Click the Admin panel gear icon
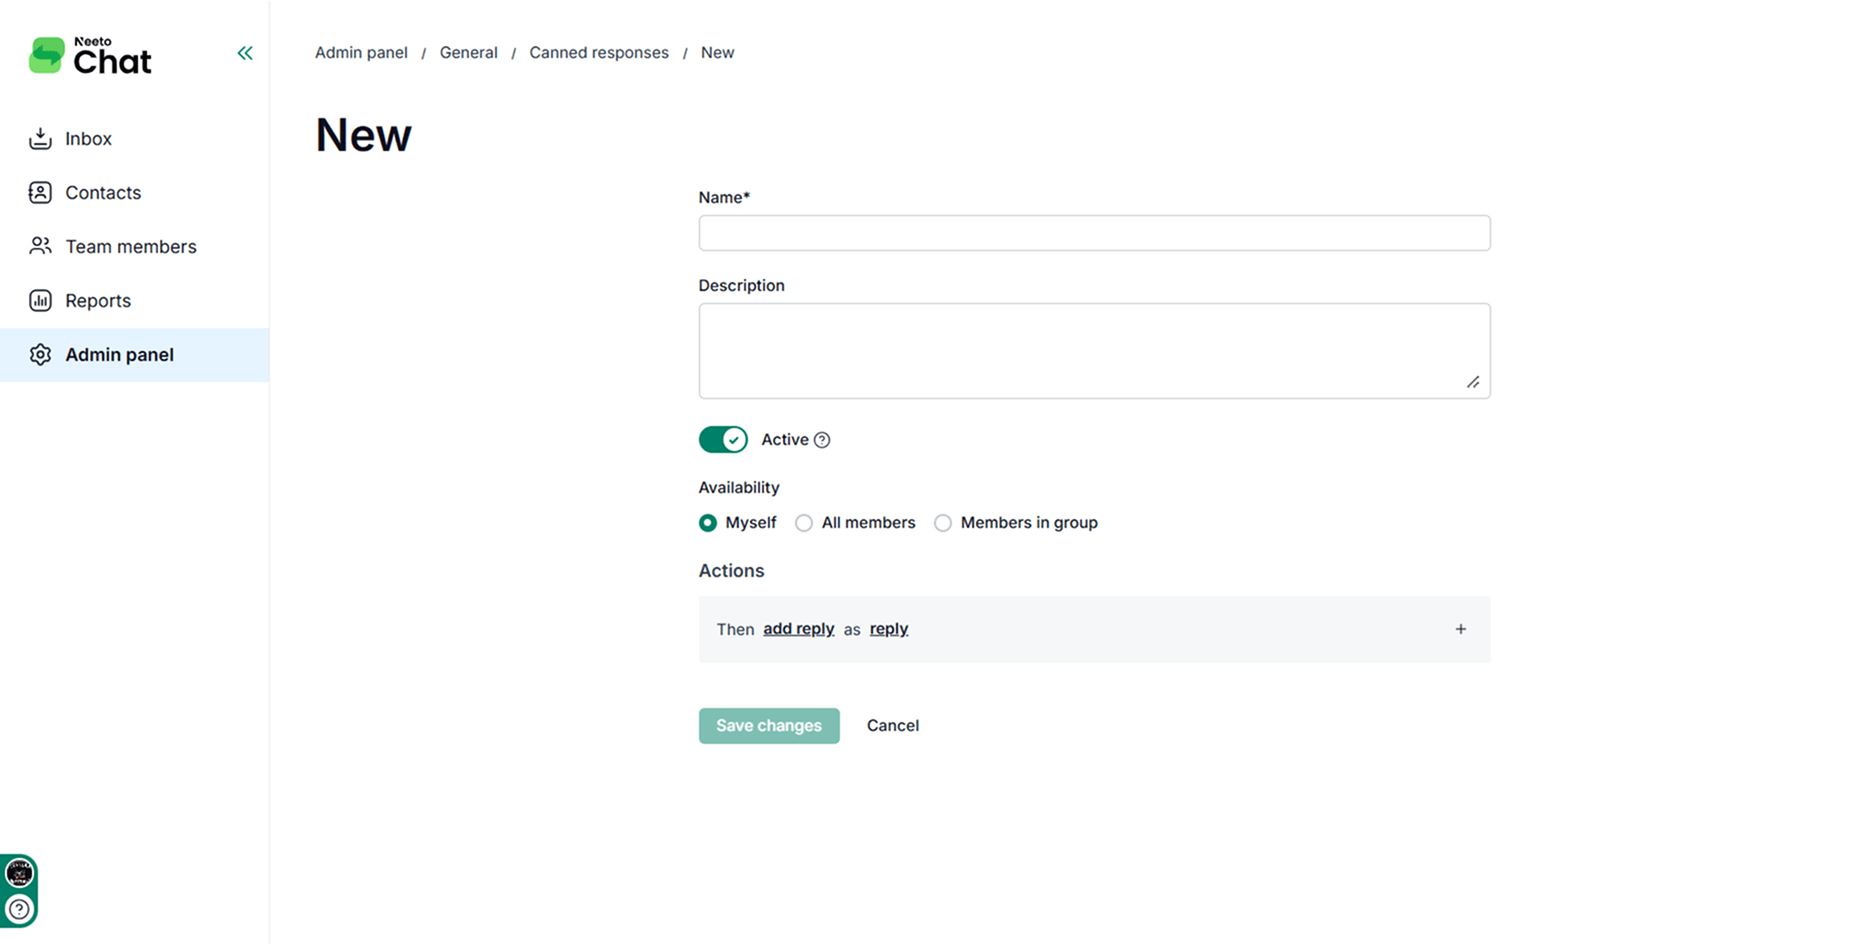This screenshot has width=1861, height=944. [40, 355]
